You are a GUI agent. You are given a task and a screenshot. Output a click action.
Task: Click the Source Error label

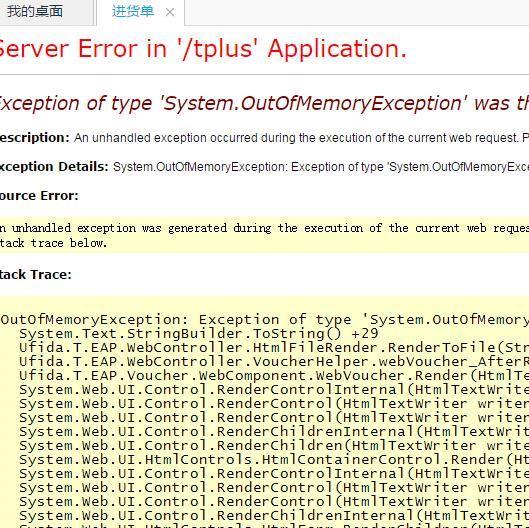point(39,196)
